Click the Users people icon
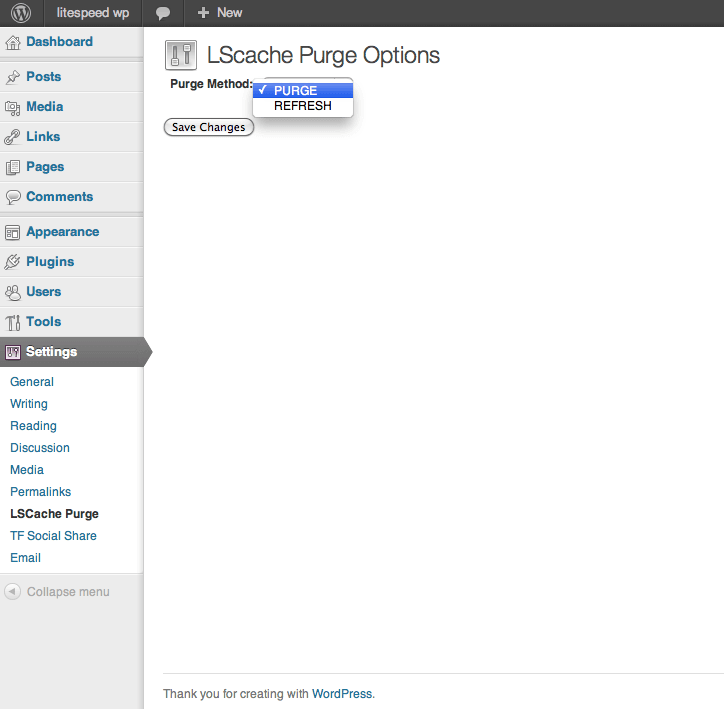The width and height of the screenshot is (724, 709). tap(13, 292)
